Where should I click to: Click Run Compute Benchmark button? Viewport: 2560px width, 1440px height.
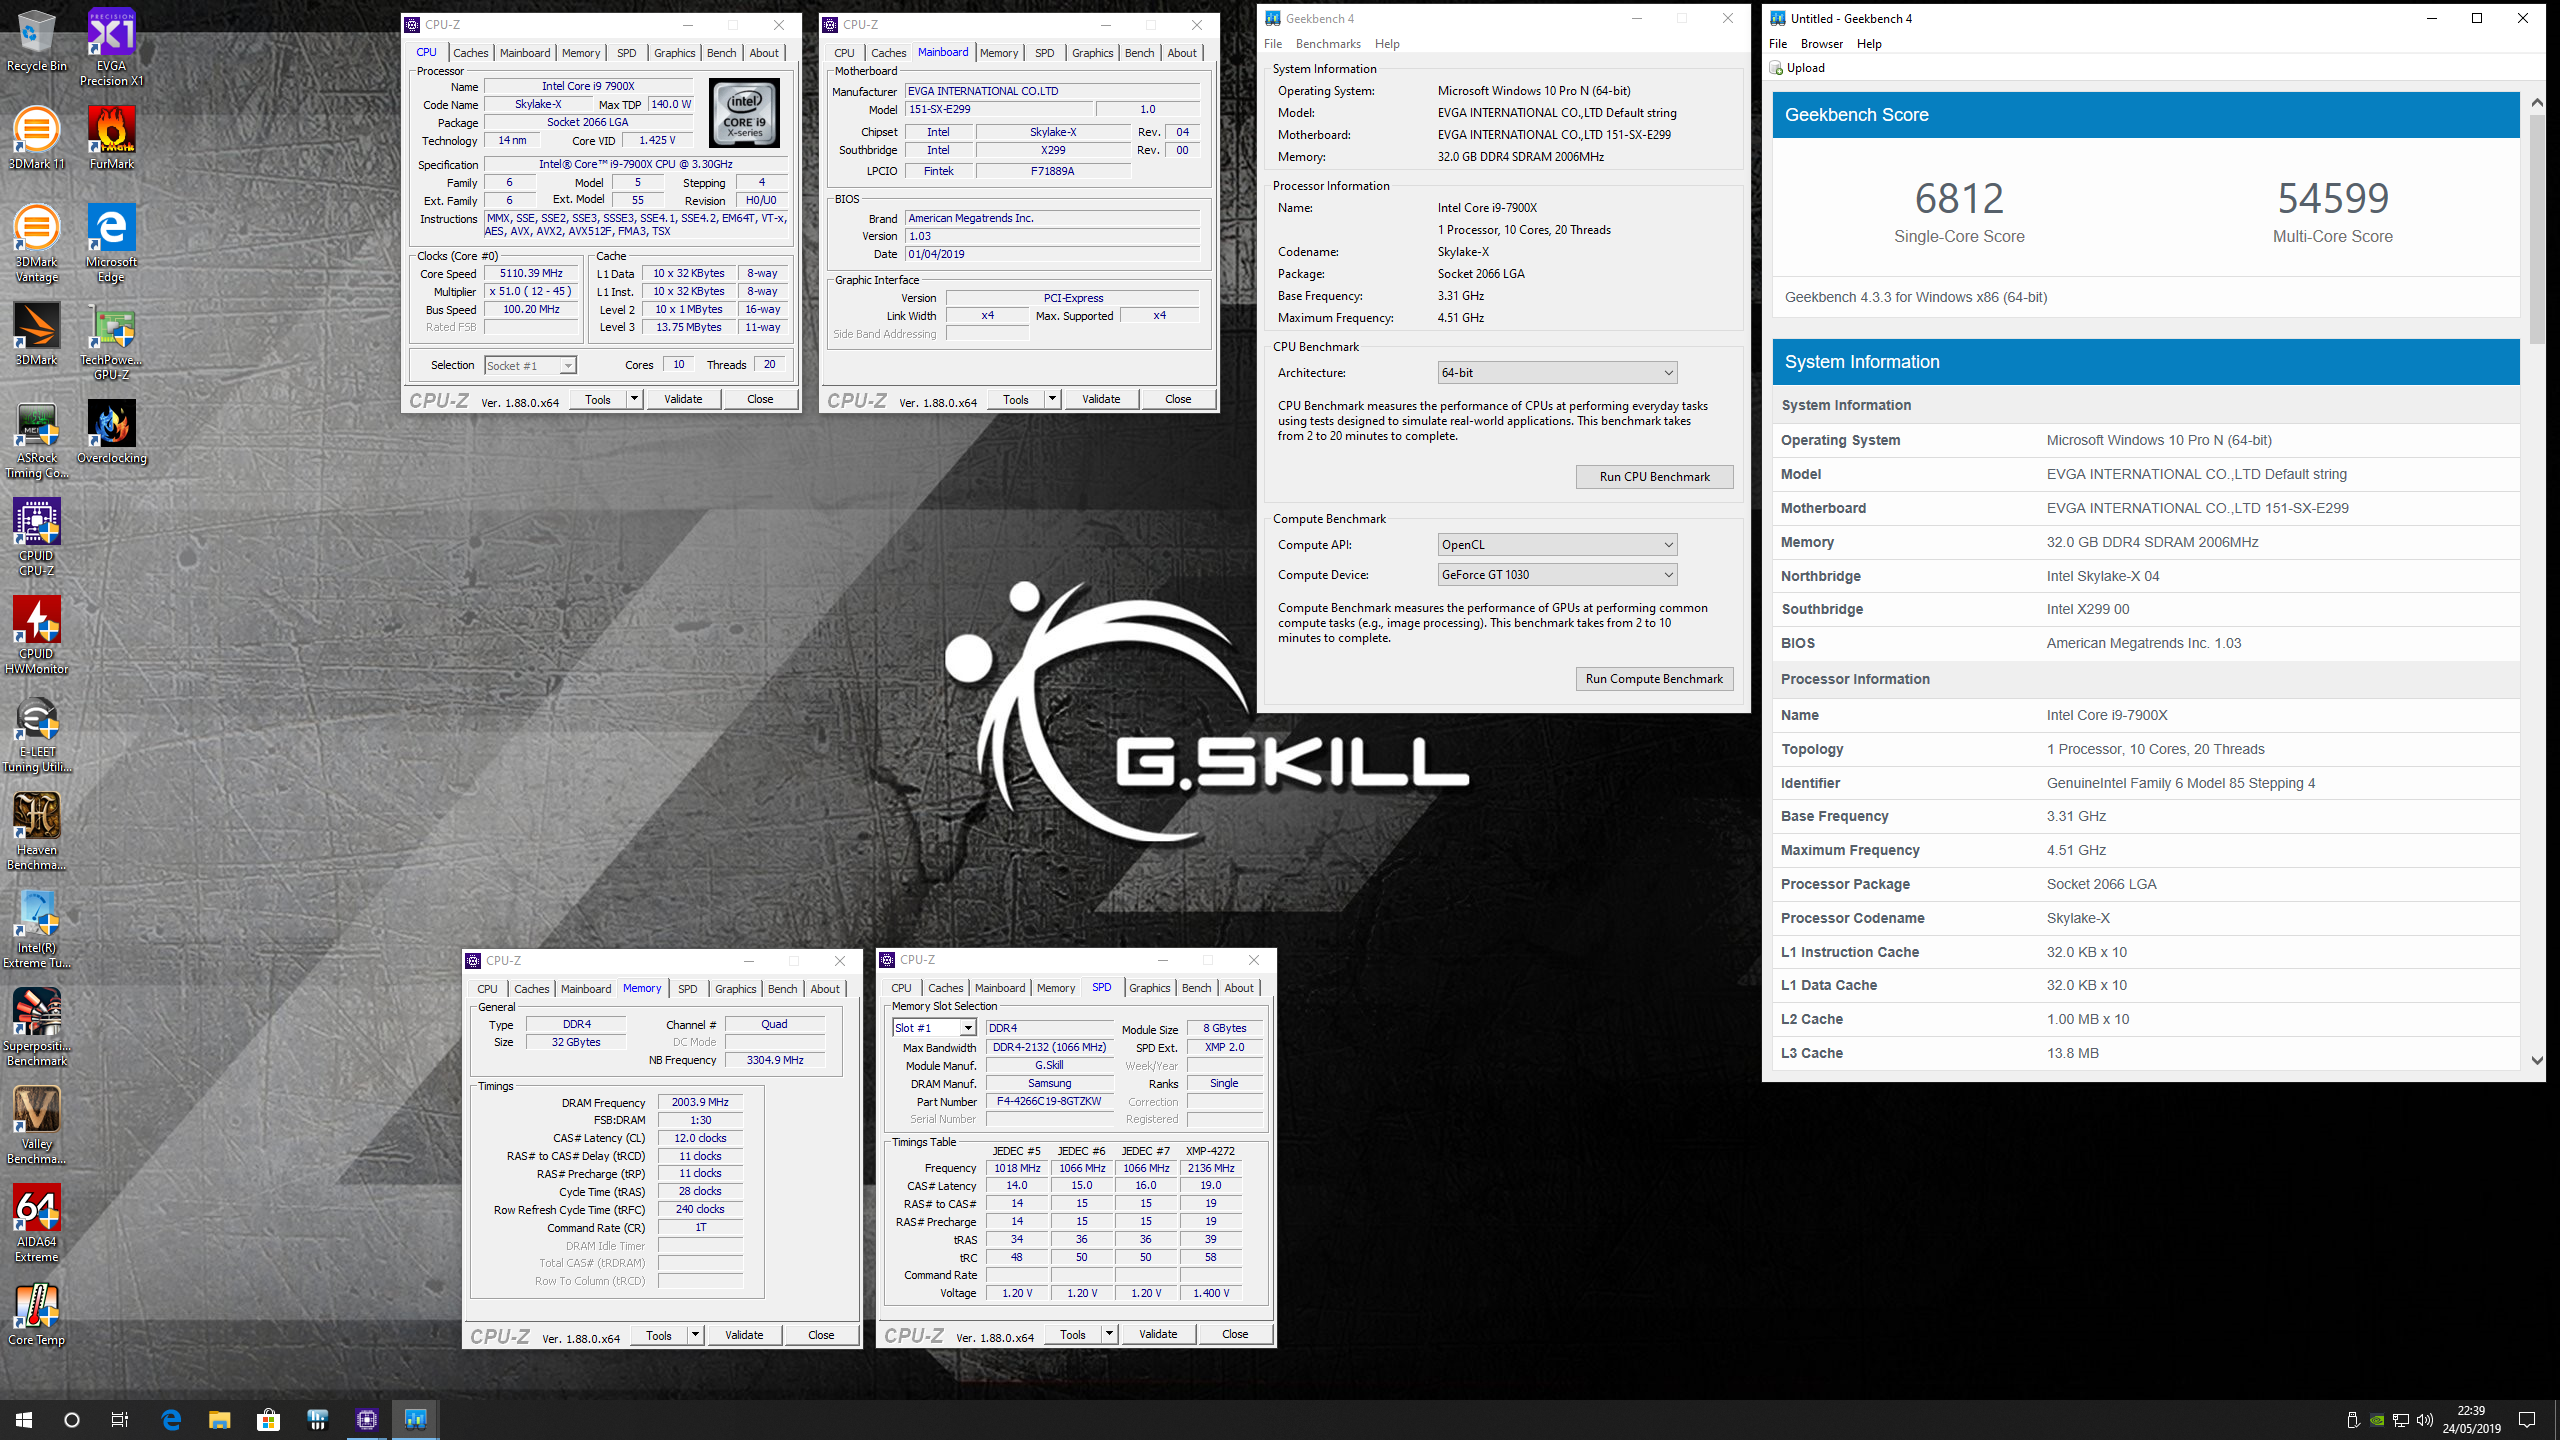point(1654,679)
